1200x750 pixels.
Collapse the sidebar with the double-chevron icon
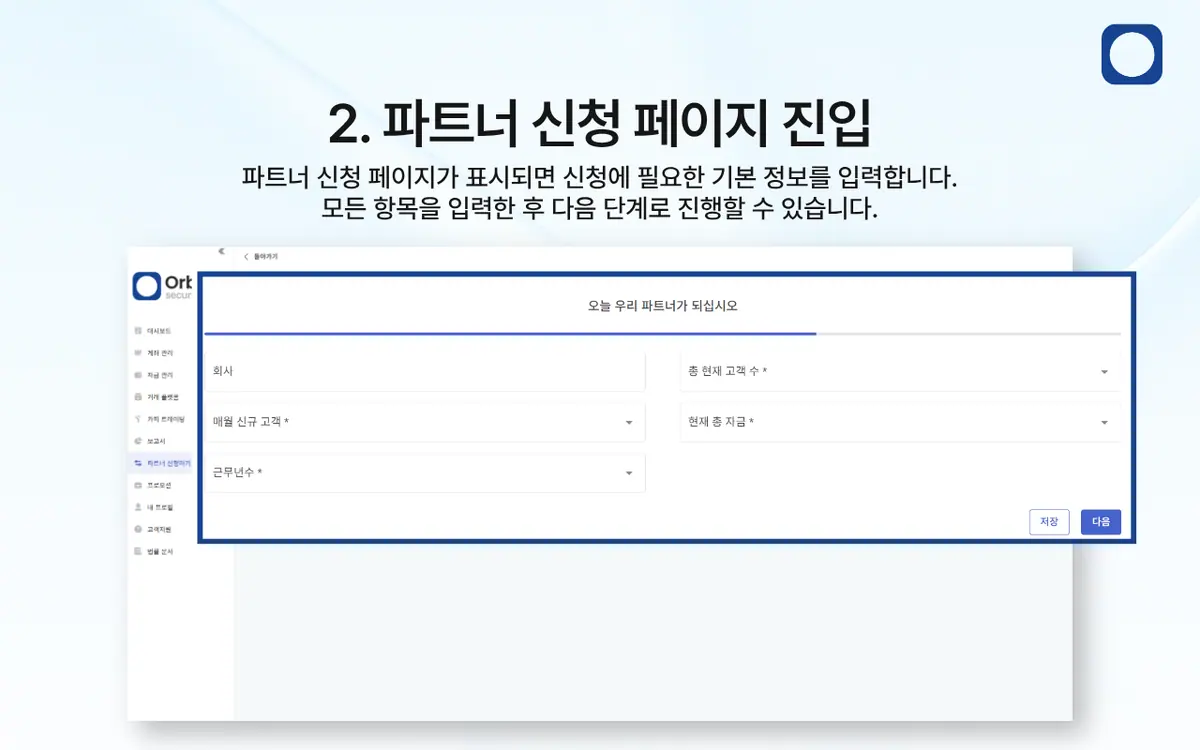pos(221,252)
